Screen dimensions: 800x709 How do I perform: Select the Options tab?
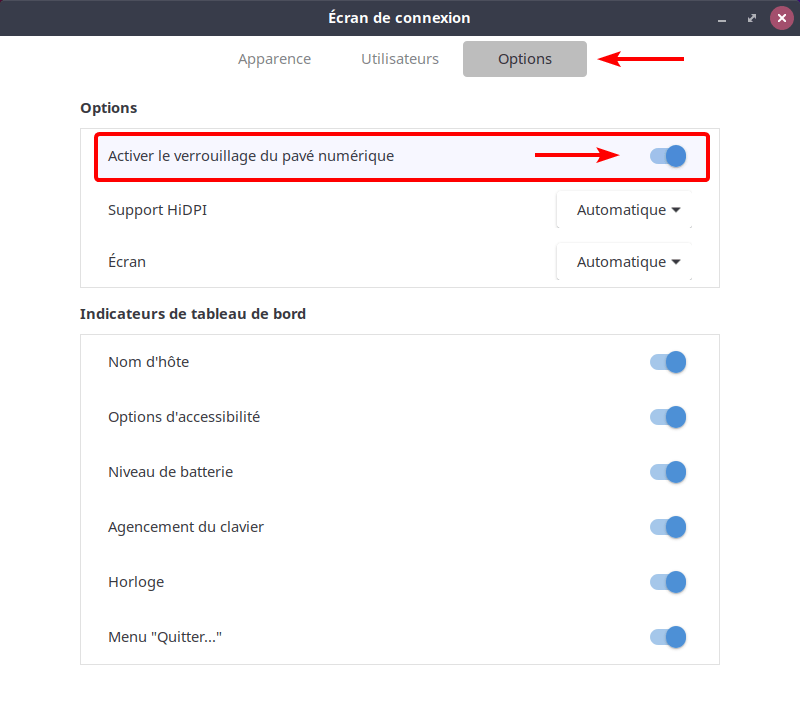click(x=524, y=59)
